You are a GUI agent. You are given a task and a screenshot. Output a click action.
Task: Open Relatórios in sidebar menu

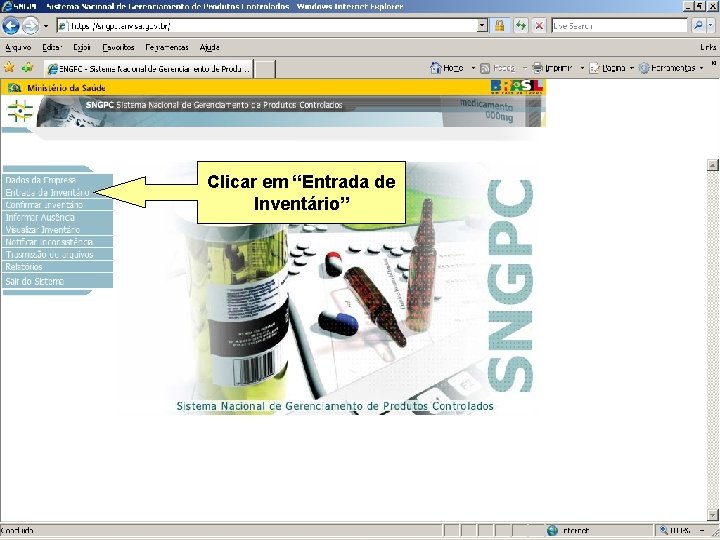pyautogui.click(x=57, y=267)
